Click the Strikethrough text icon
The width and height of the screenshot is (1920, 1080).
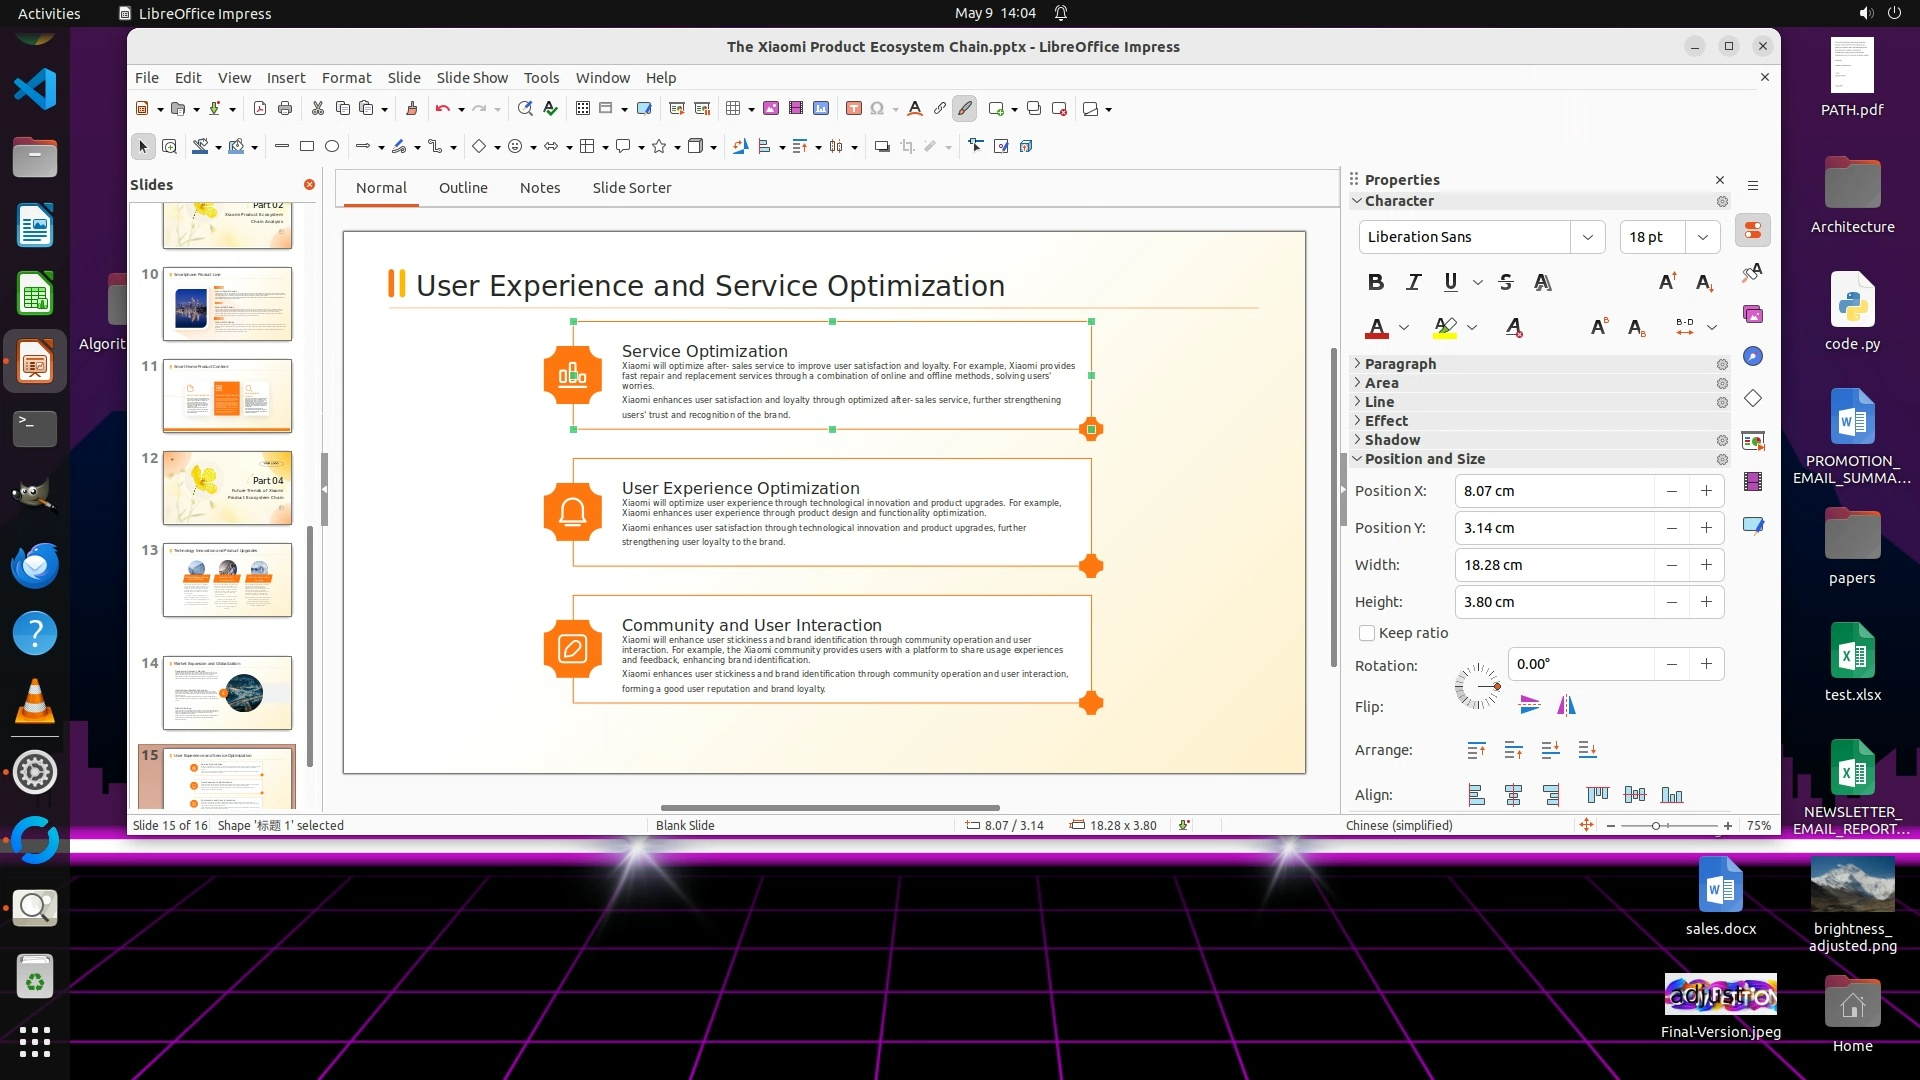tap(1506, 282)
